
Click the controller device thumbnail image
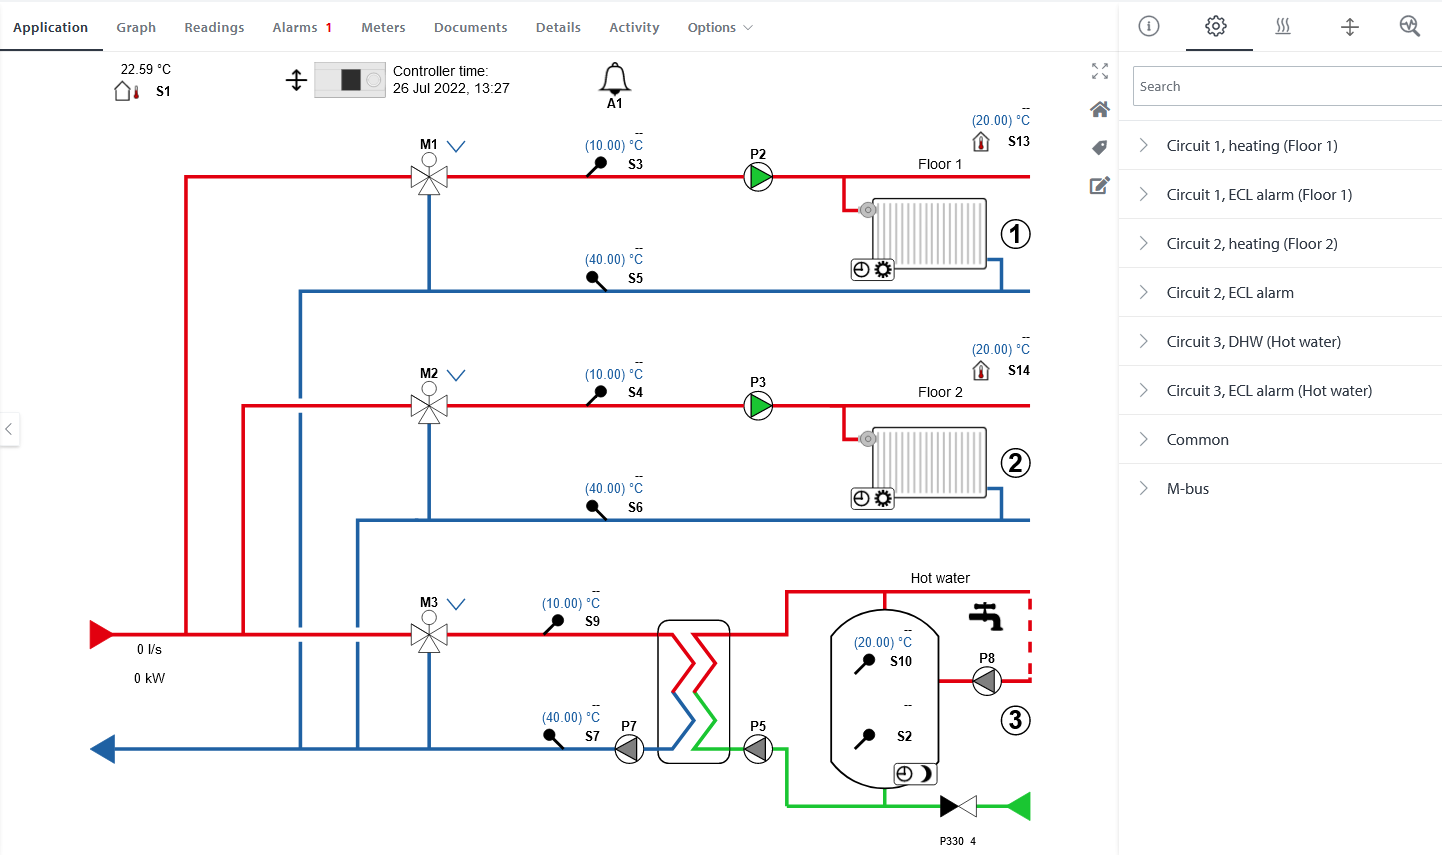[x=349, y=80]
